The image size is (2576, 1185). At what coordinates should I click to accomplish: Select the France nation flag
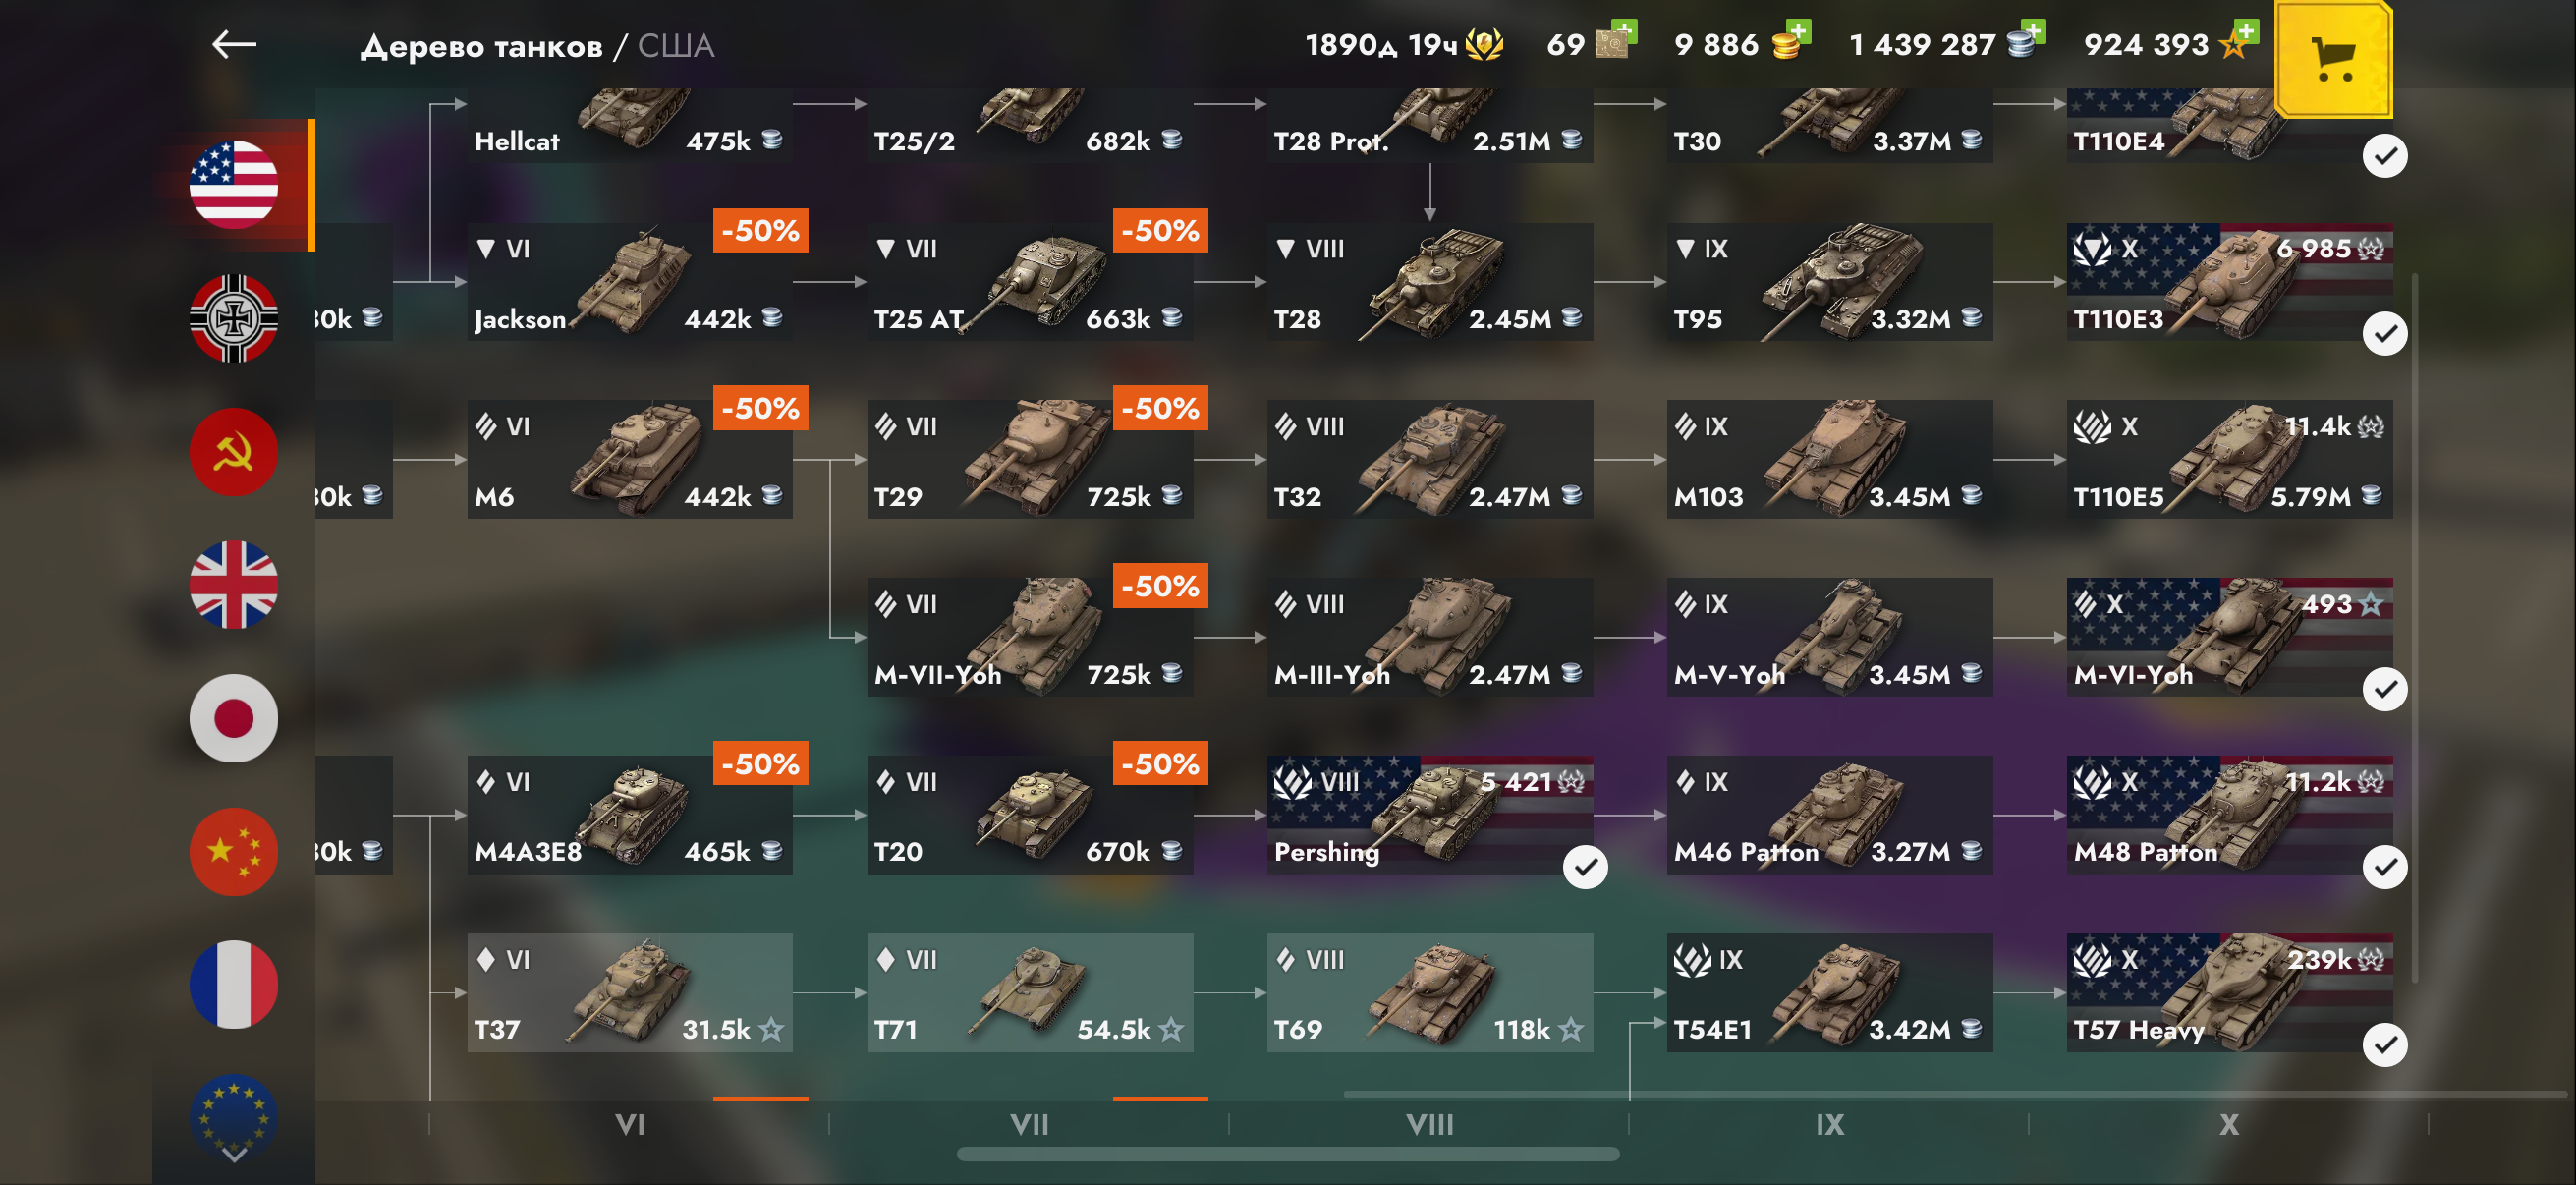coord(234,984)
